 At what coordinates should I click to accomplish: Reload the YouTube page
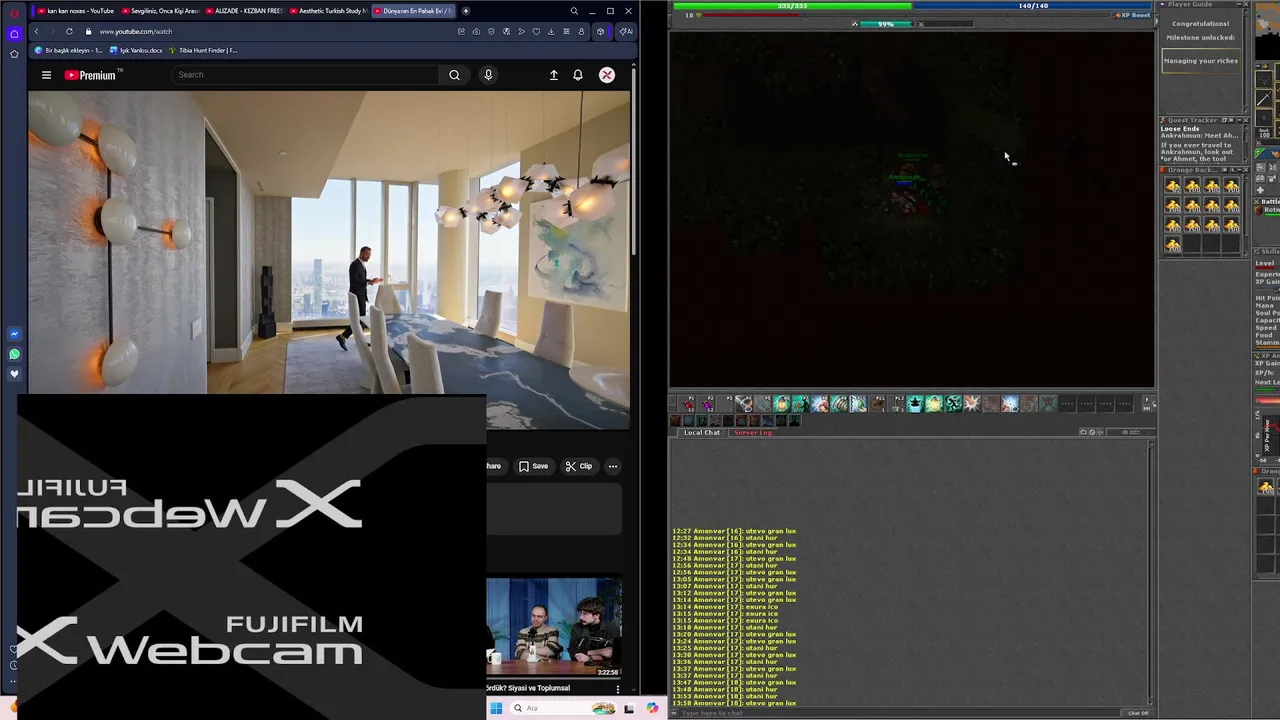[69, 31]
